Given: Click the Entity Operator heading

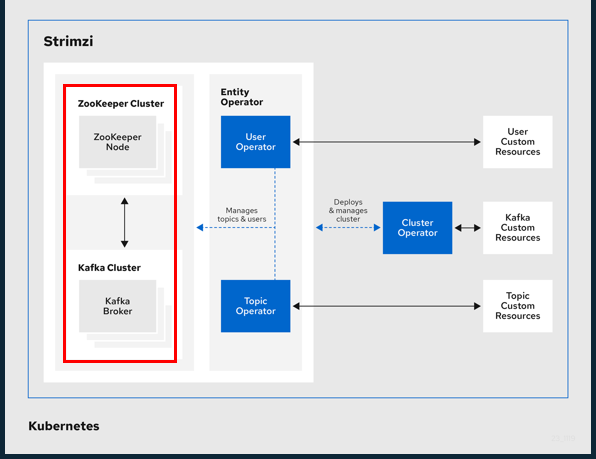Looking at the screenshot, I should tap(242, 97).
